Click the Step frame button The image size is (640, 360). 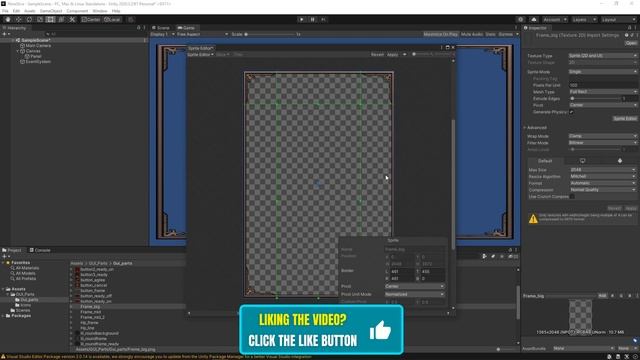(323, 20)
